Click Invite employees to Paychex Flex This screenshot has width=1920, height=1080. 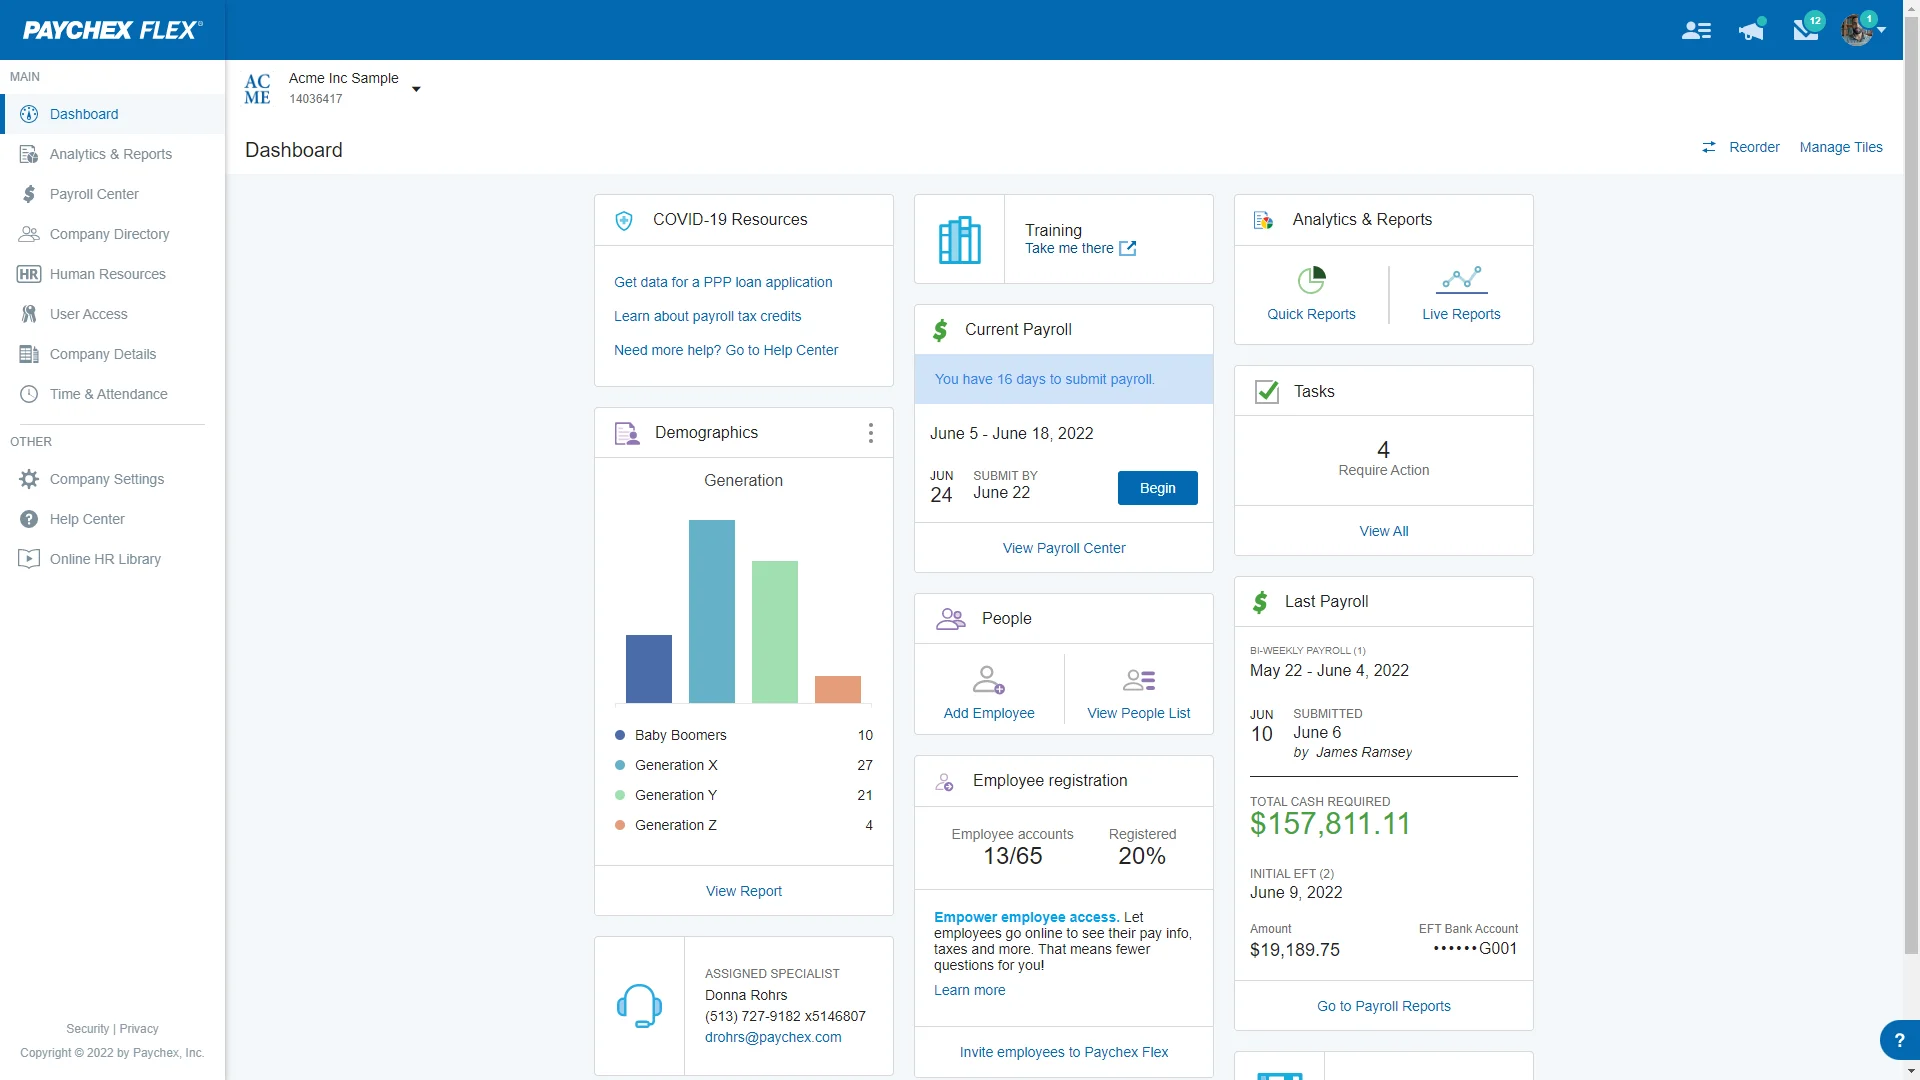(1064, 1052)
